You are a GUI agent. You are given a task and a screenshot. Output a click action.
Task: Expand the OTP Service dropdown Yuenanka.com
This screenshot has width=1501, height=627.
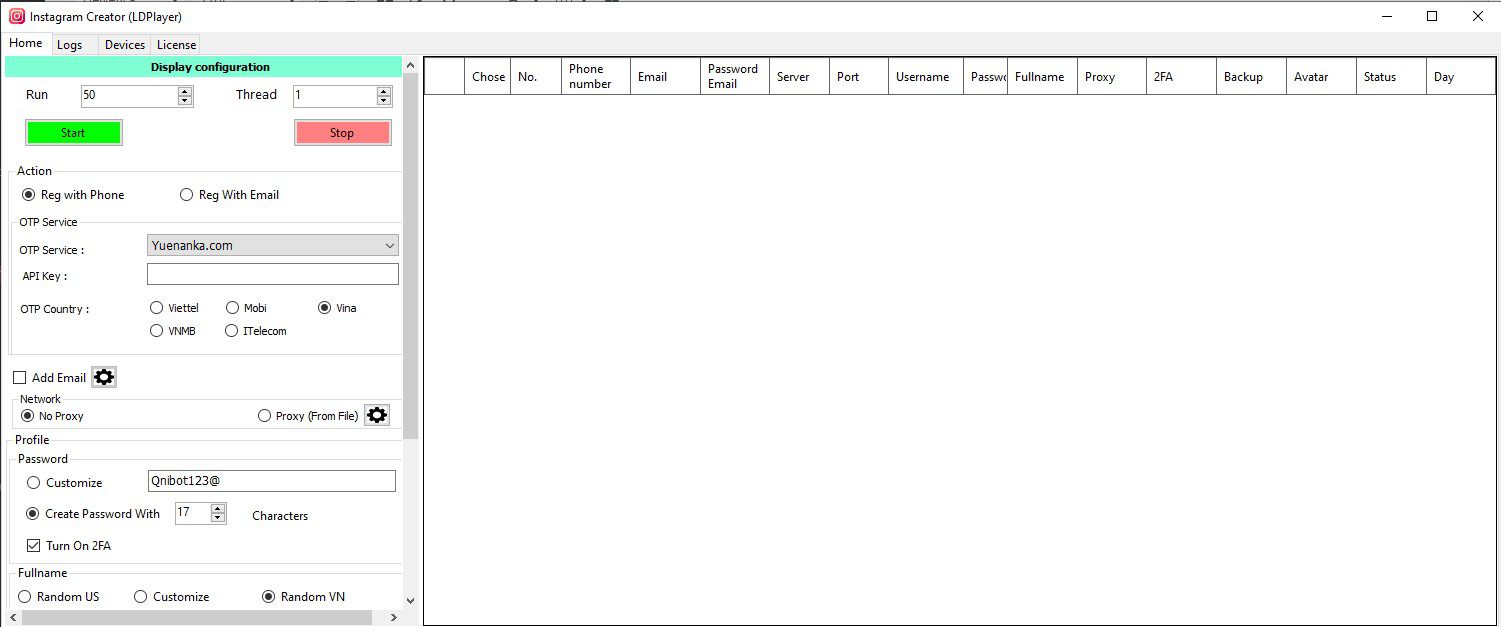click(x=273, y=245)
